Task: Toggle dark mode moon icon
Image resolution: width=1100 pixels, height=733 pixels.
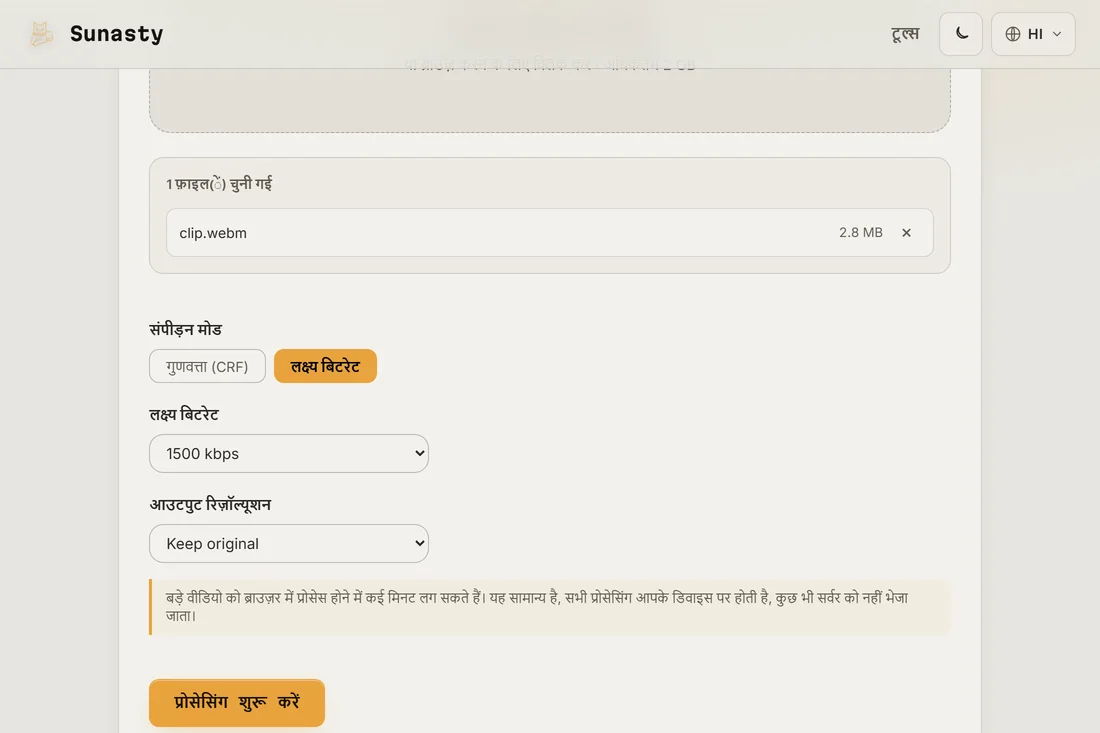Action: (x=961, y=34)
